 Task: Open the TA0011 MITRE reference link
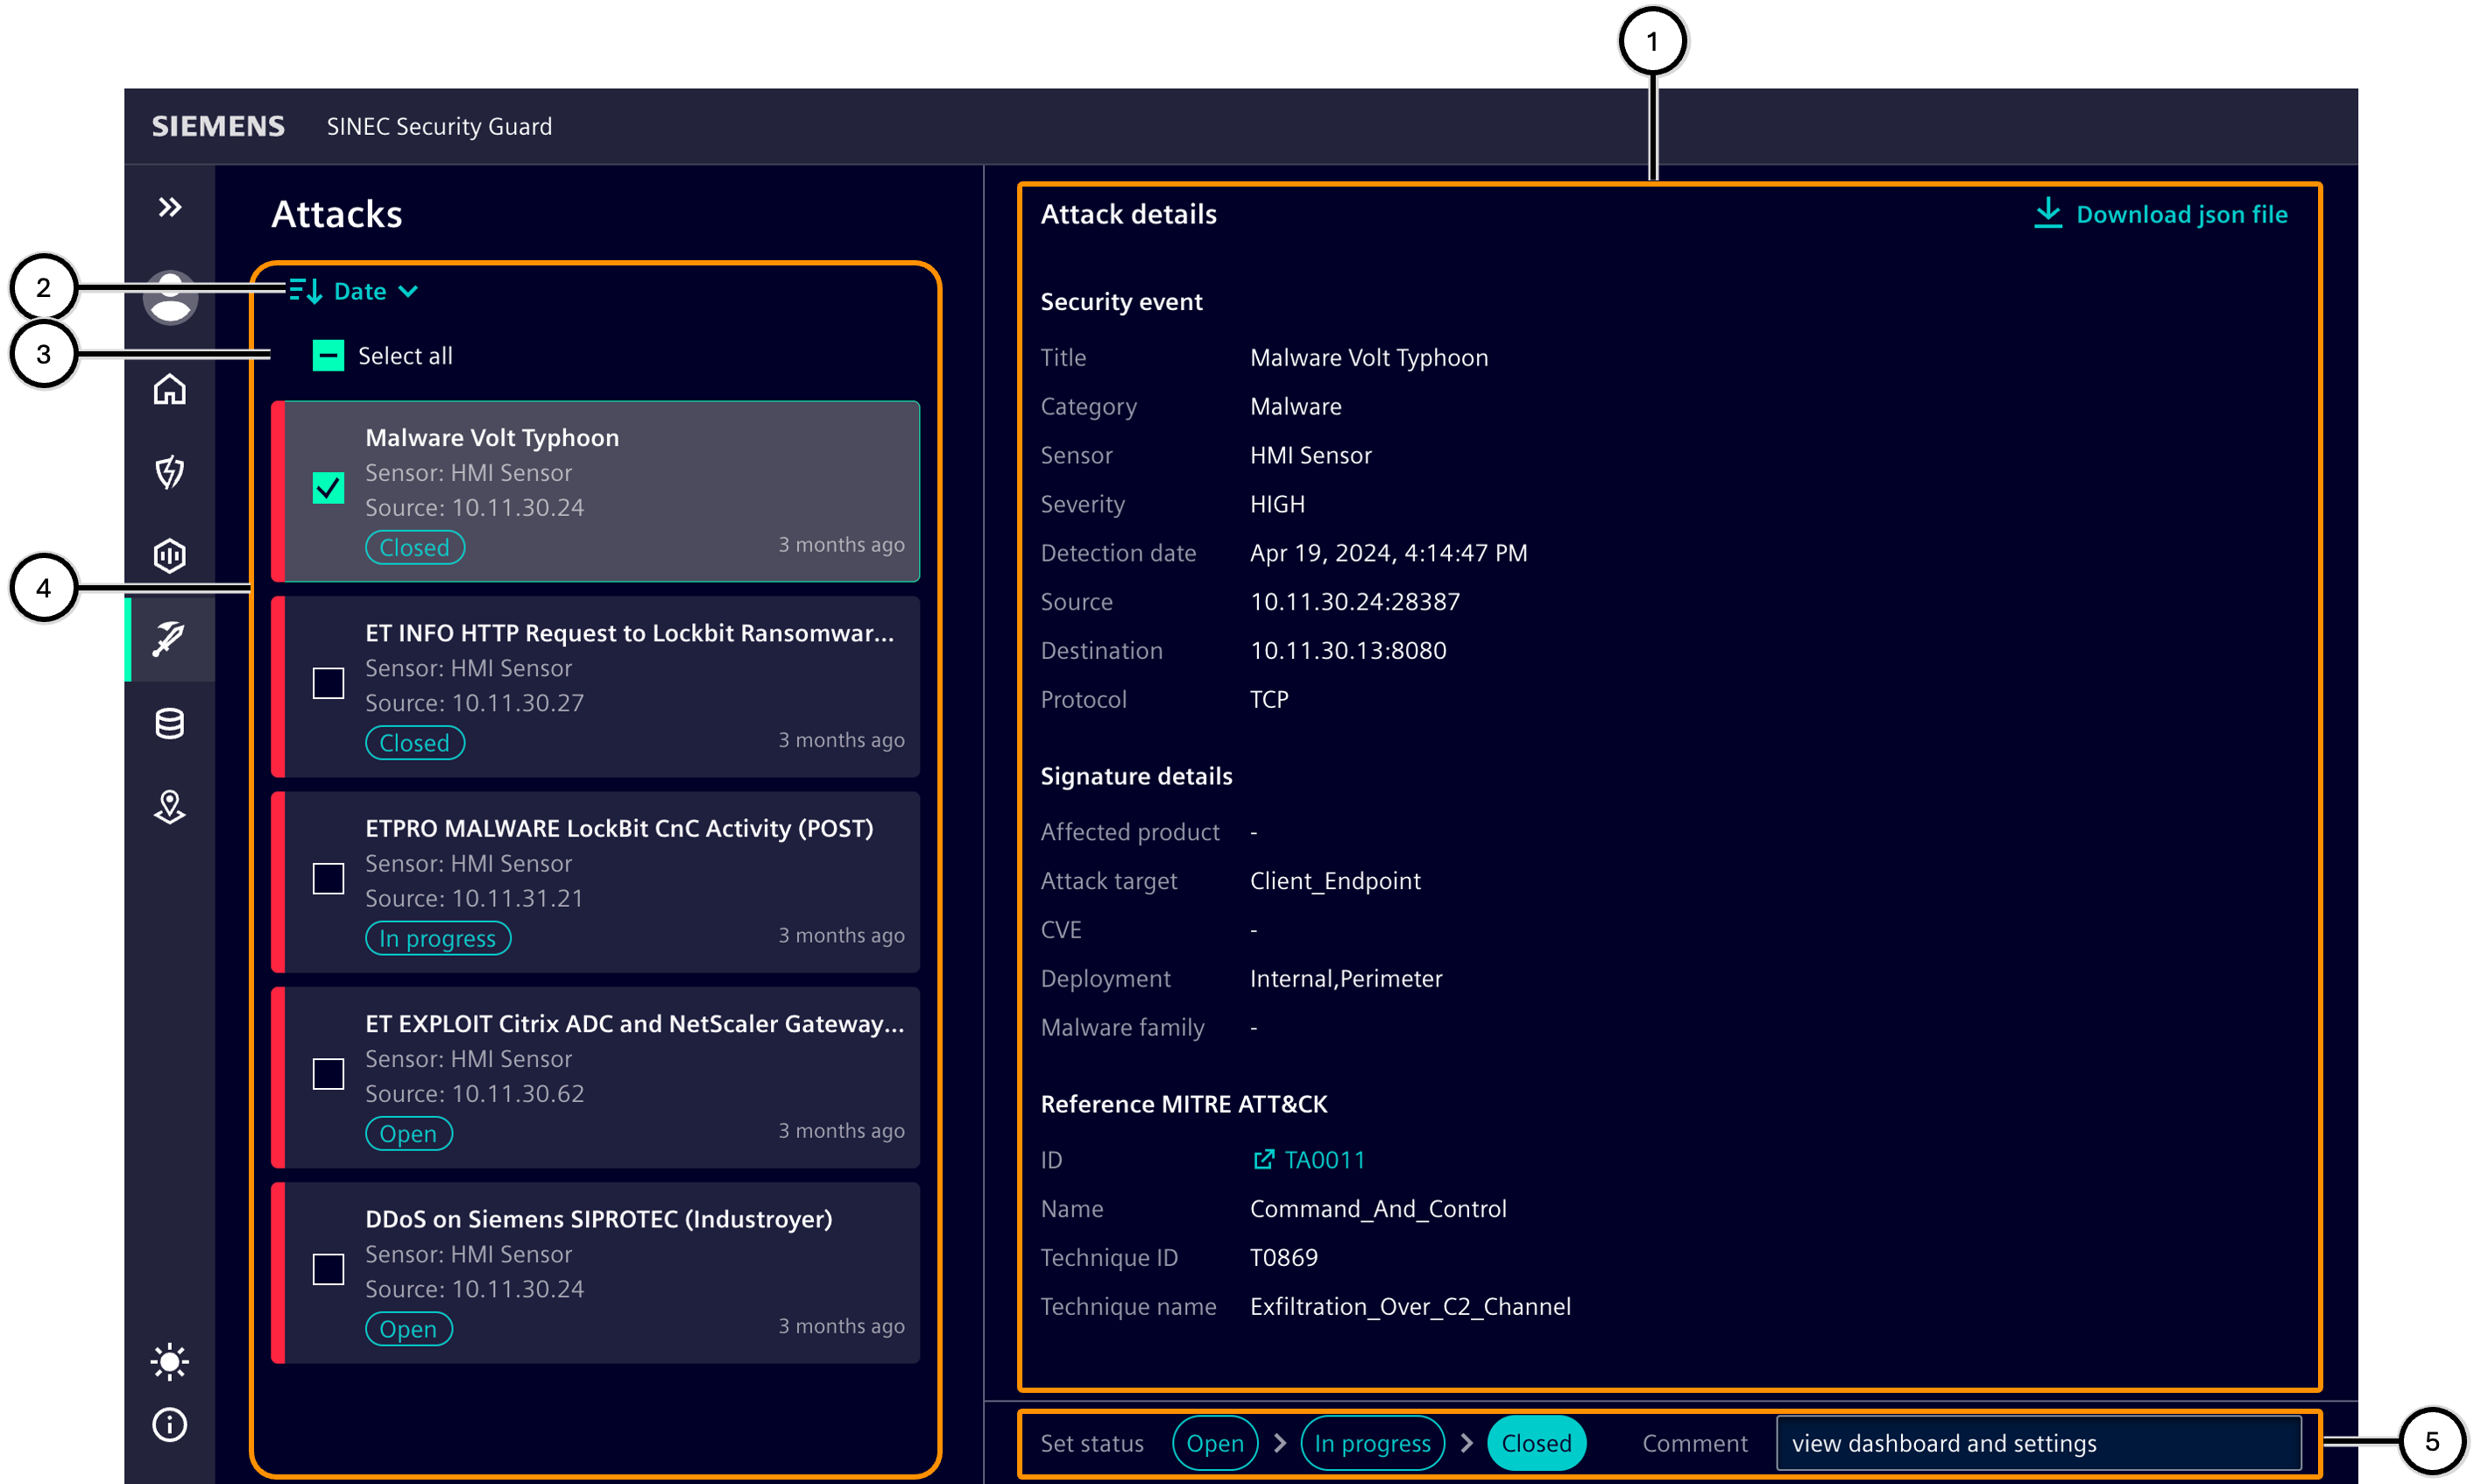tap(1324, 1159)
